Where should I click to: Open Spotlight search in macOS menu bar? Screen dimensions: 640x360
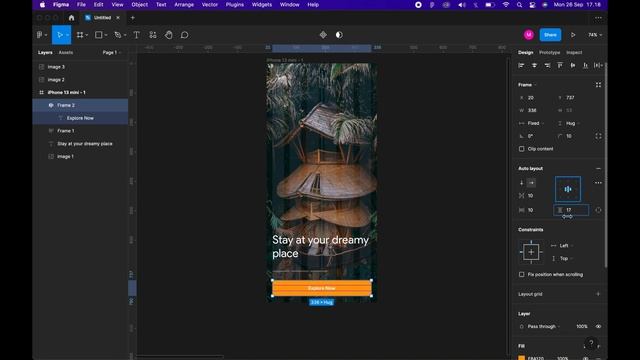point(519,5)
